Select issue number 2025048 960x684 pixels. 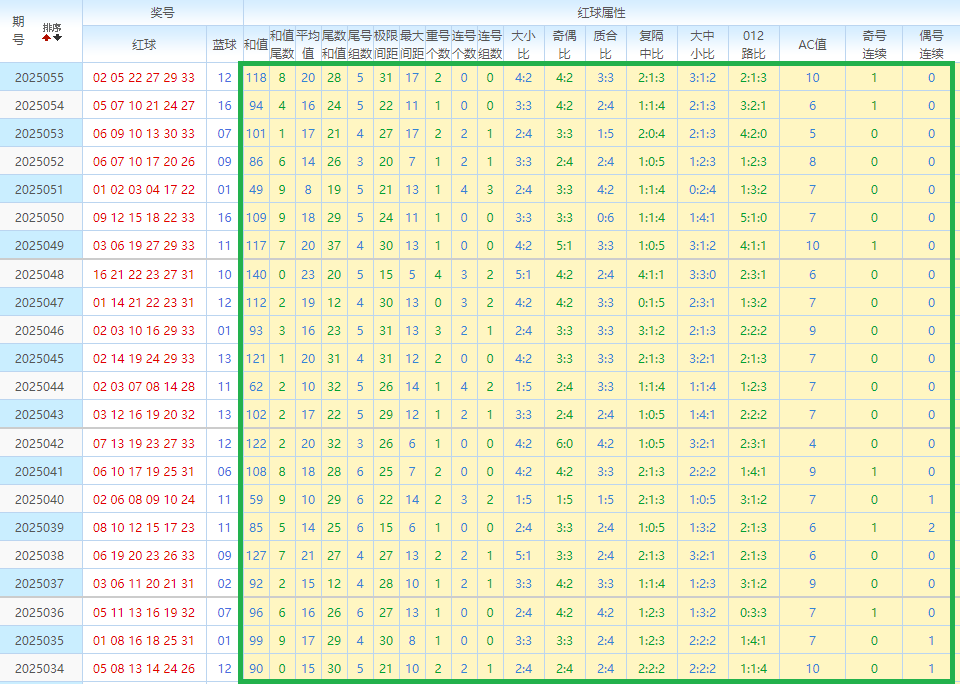39,274
